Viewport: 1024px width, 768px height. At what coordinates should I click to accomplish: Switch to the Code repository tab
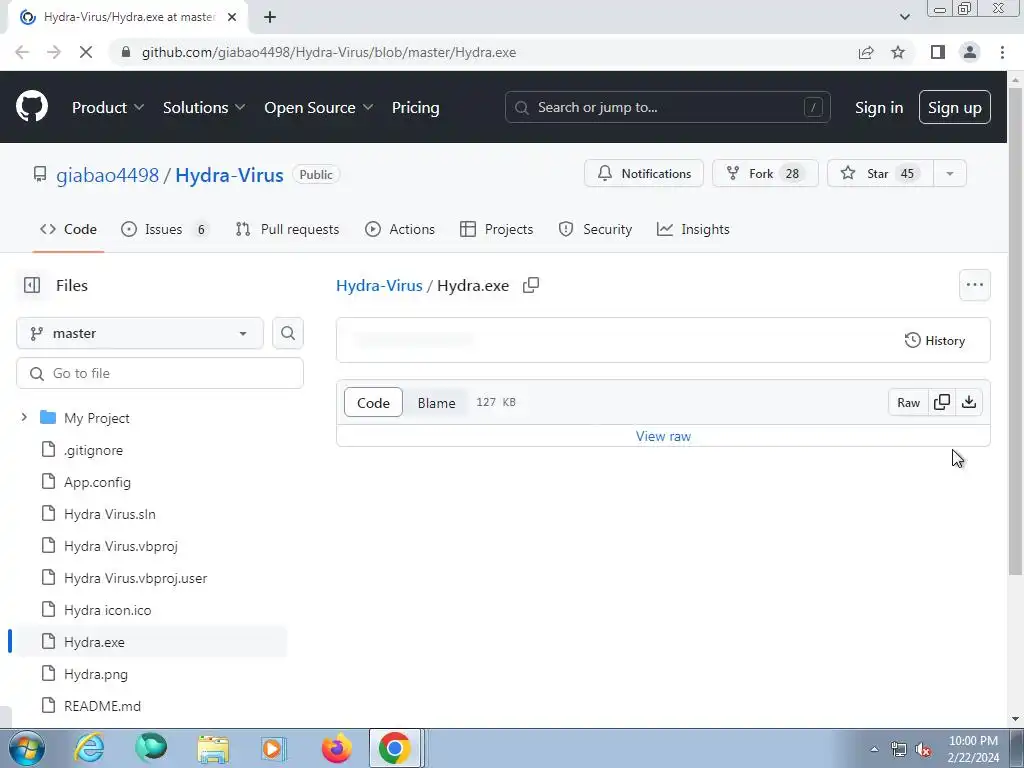tap(68, 229)
